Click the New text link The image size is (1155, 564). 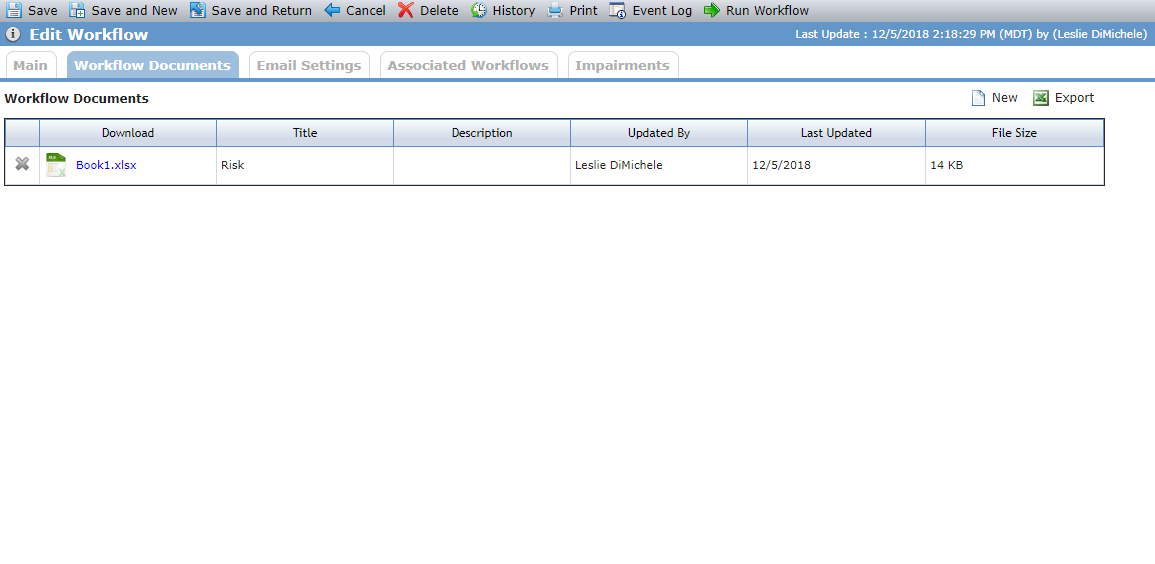1005,98
